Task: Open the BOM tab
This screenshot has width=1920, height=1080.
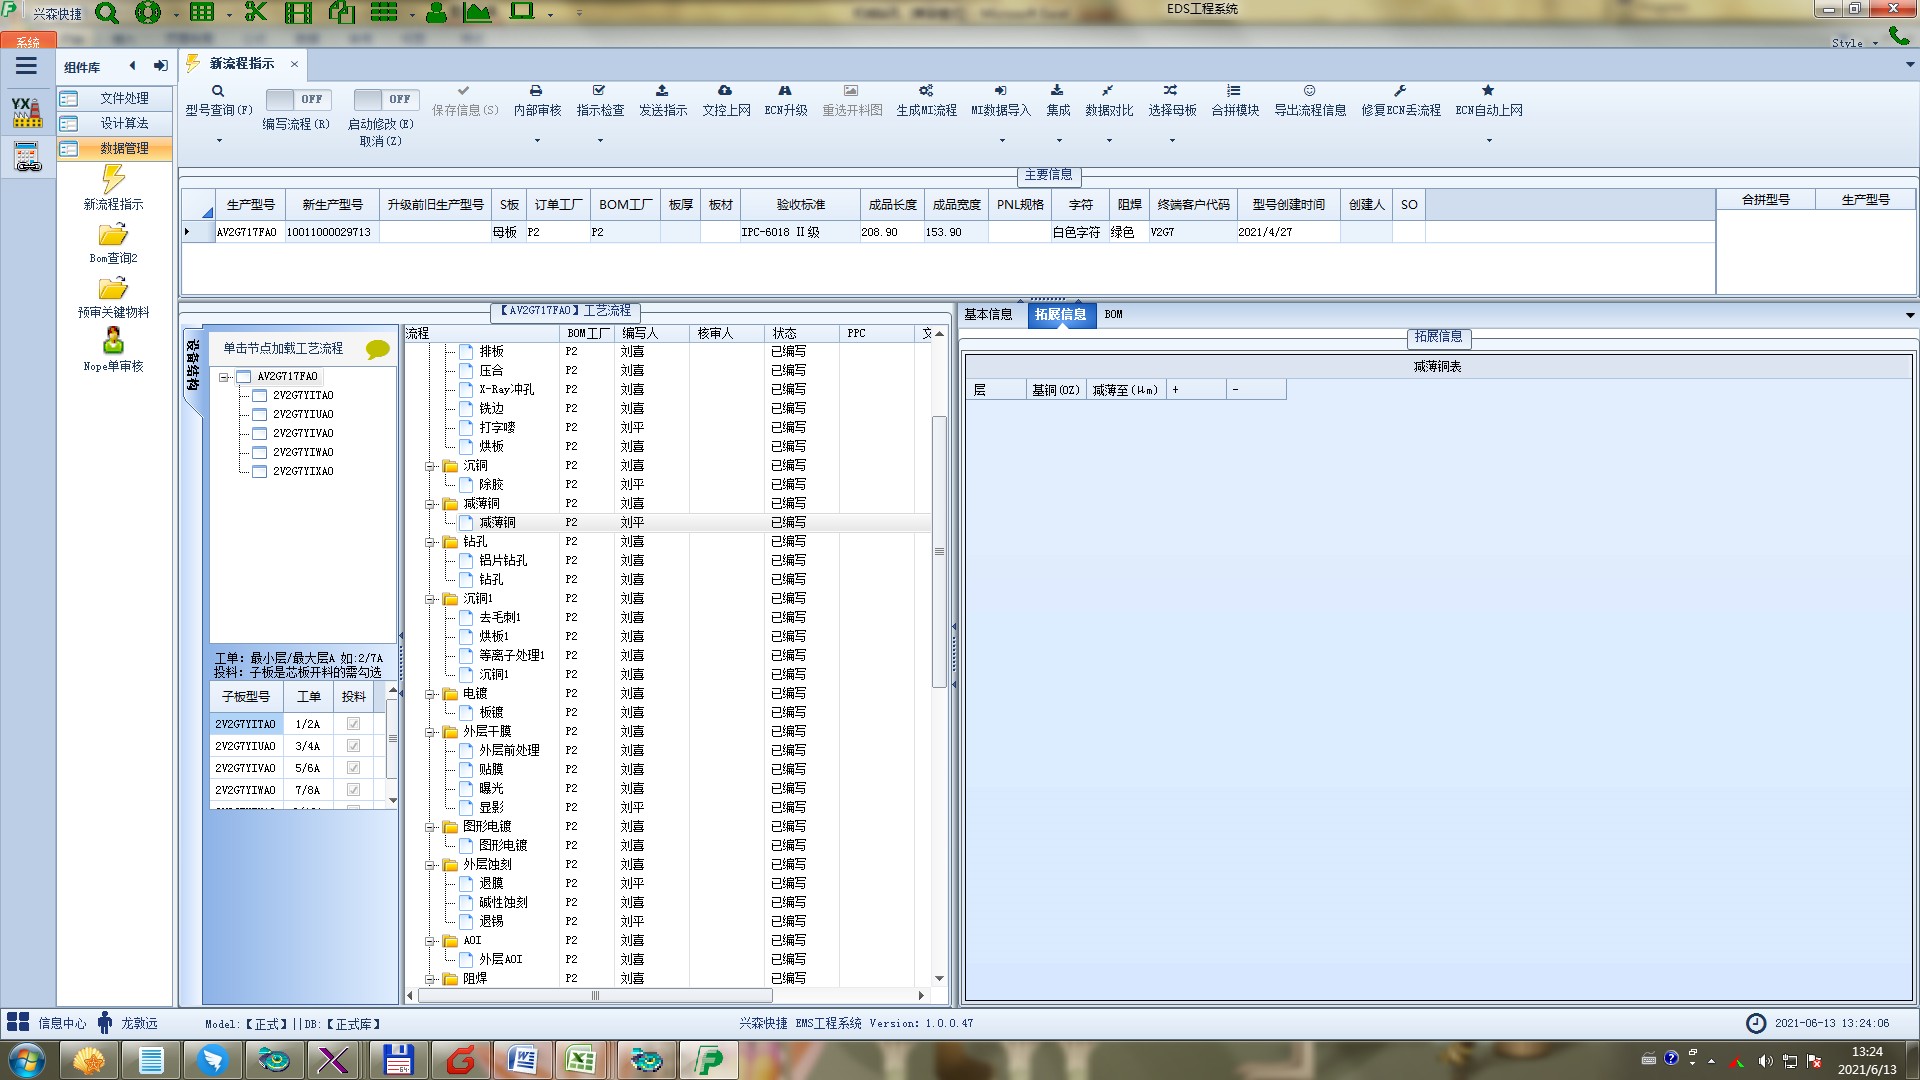Action: [1113, 315]
